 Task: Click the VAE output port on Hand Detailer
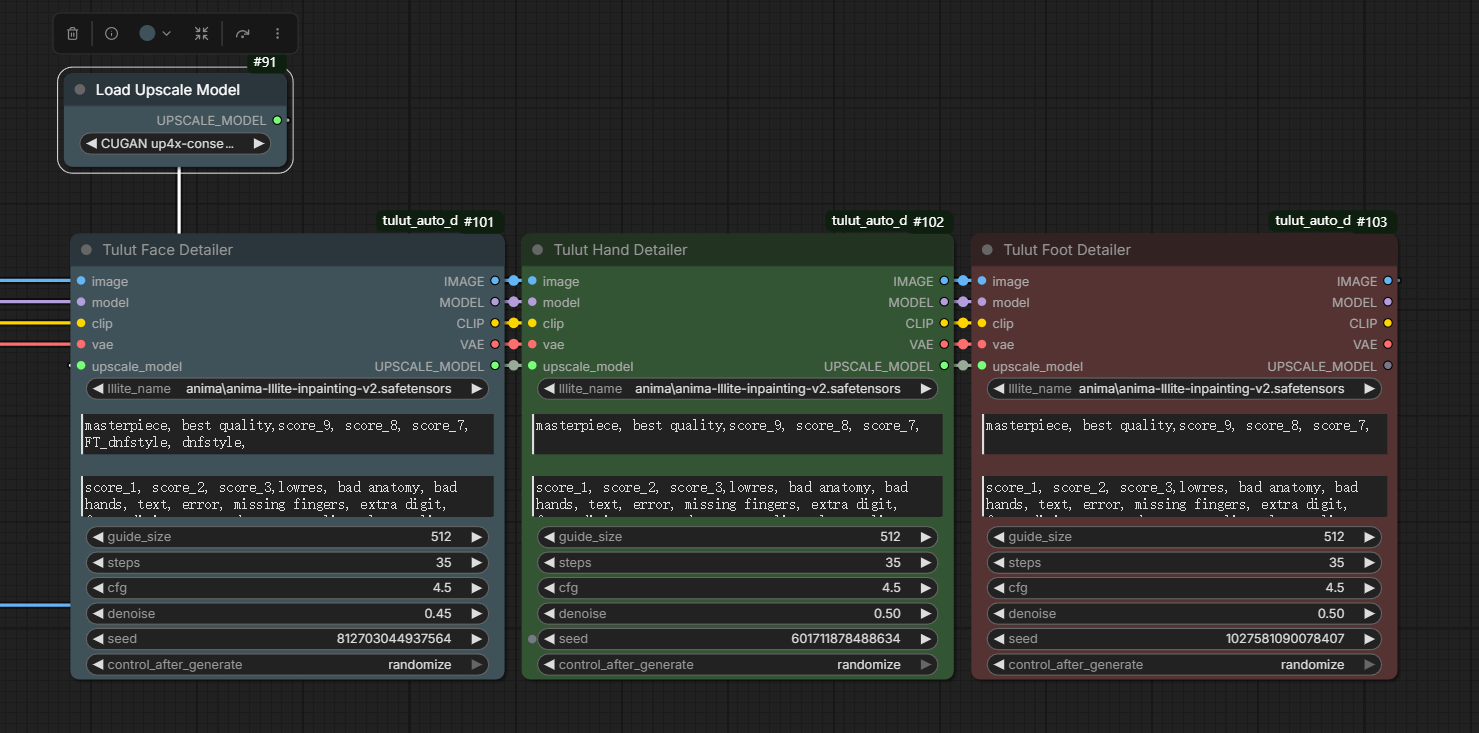click(944, 344)
